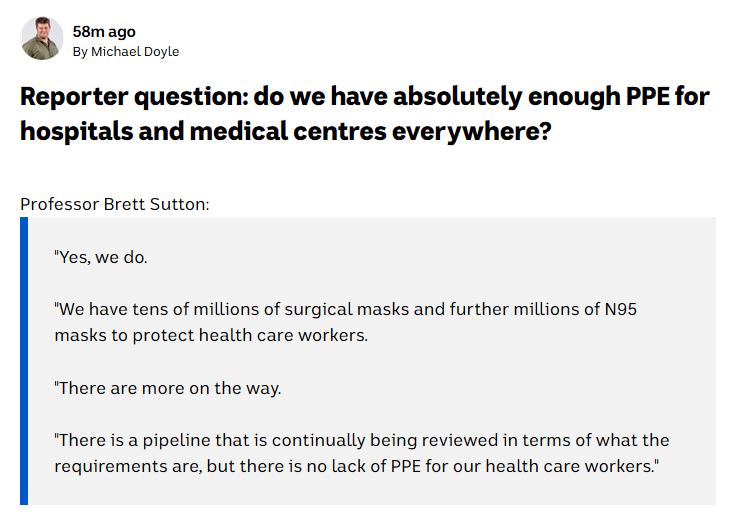Viewport: 744px width, 525px height.
Task: Click Michael Doyle's avatar photo
Action: tap(42, 39)
